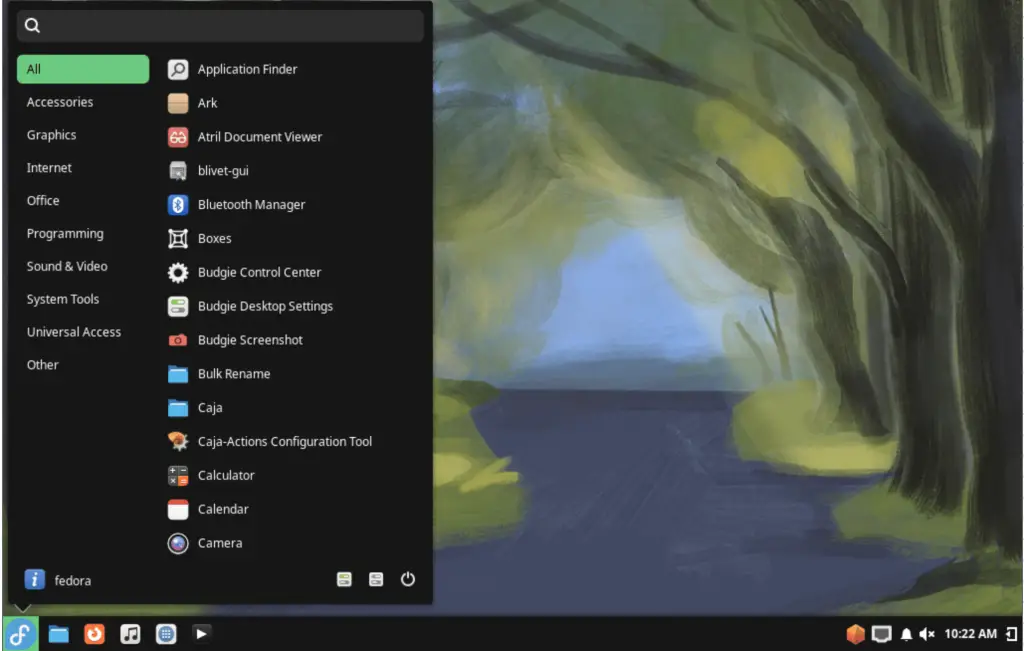Click the Caja file manager icon
The image size is (1024, 651).
coord(178,408)
